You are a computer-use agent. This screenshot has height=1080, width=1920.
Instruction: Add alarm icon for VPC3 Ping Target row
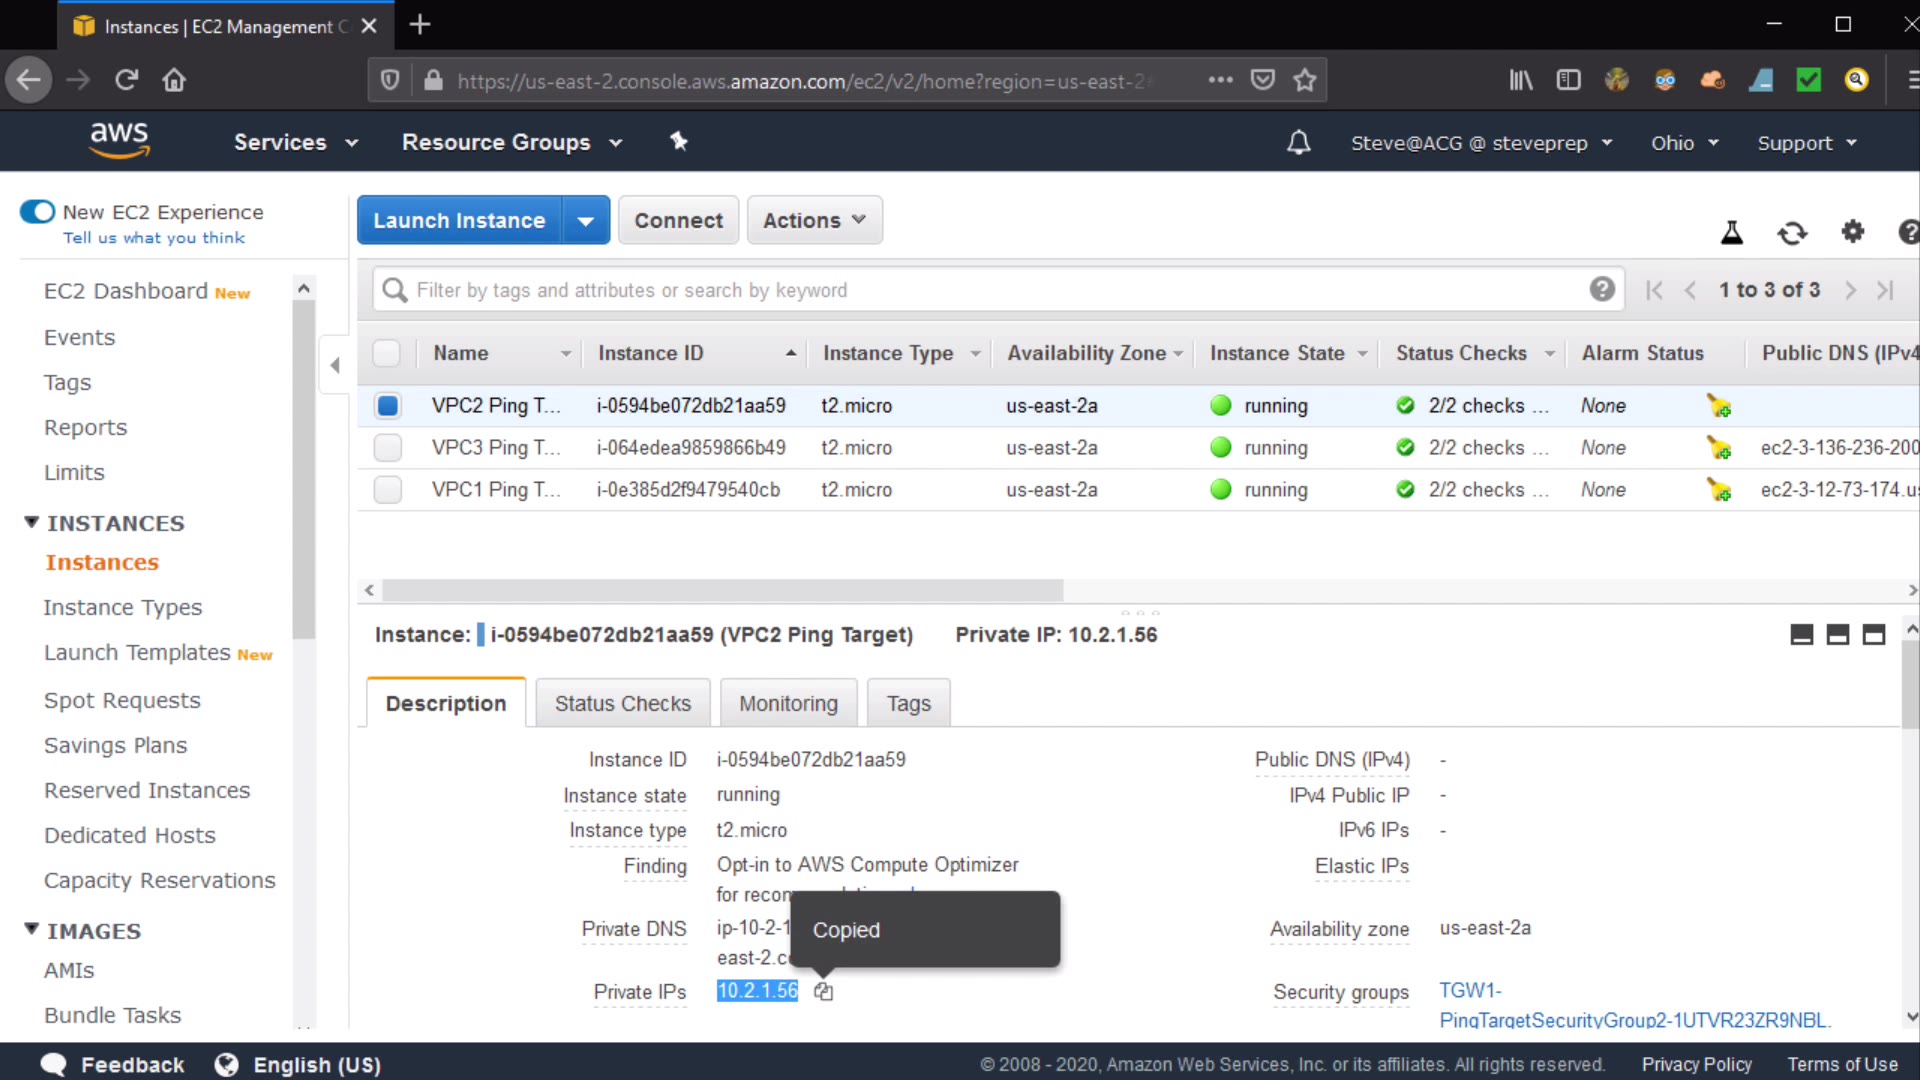click(x=1719, y=448)
